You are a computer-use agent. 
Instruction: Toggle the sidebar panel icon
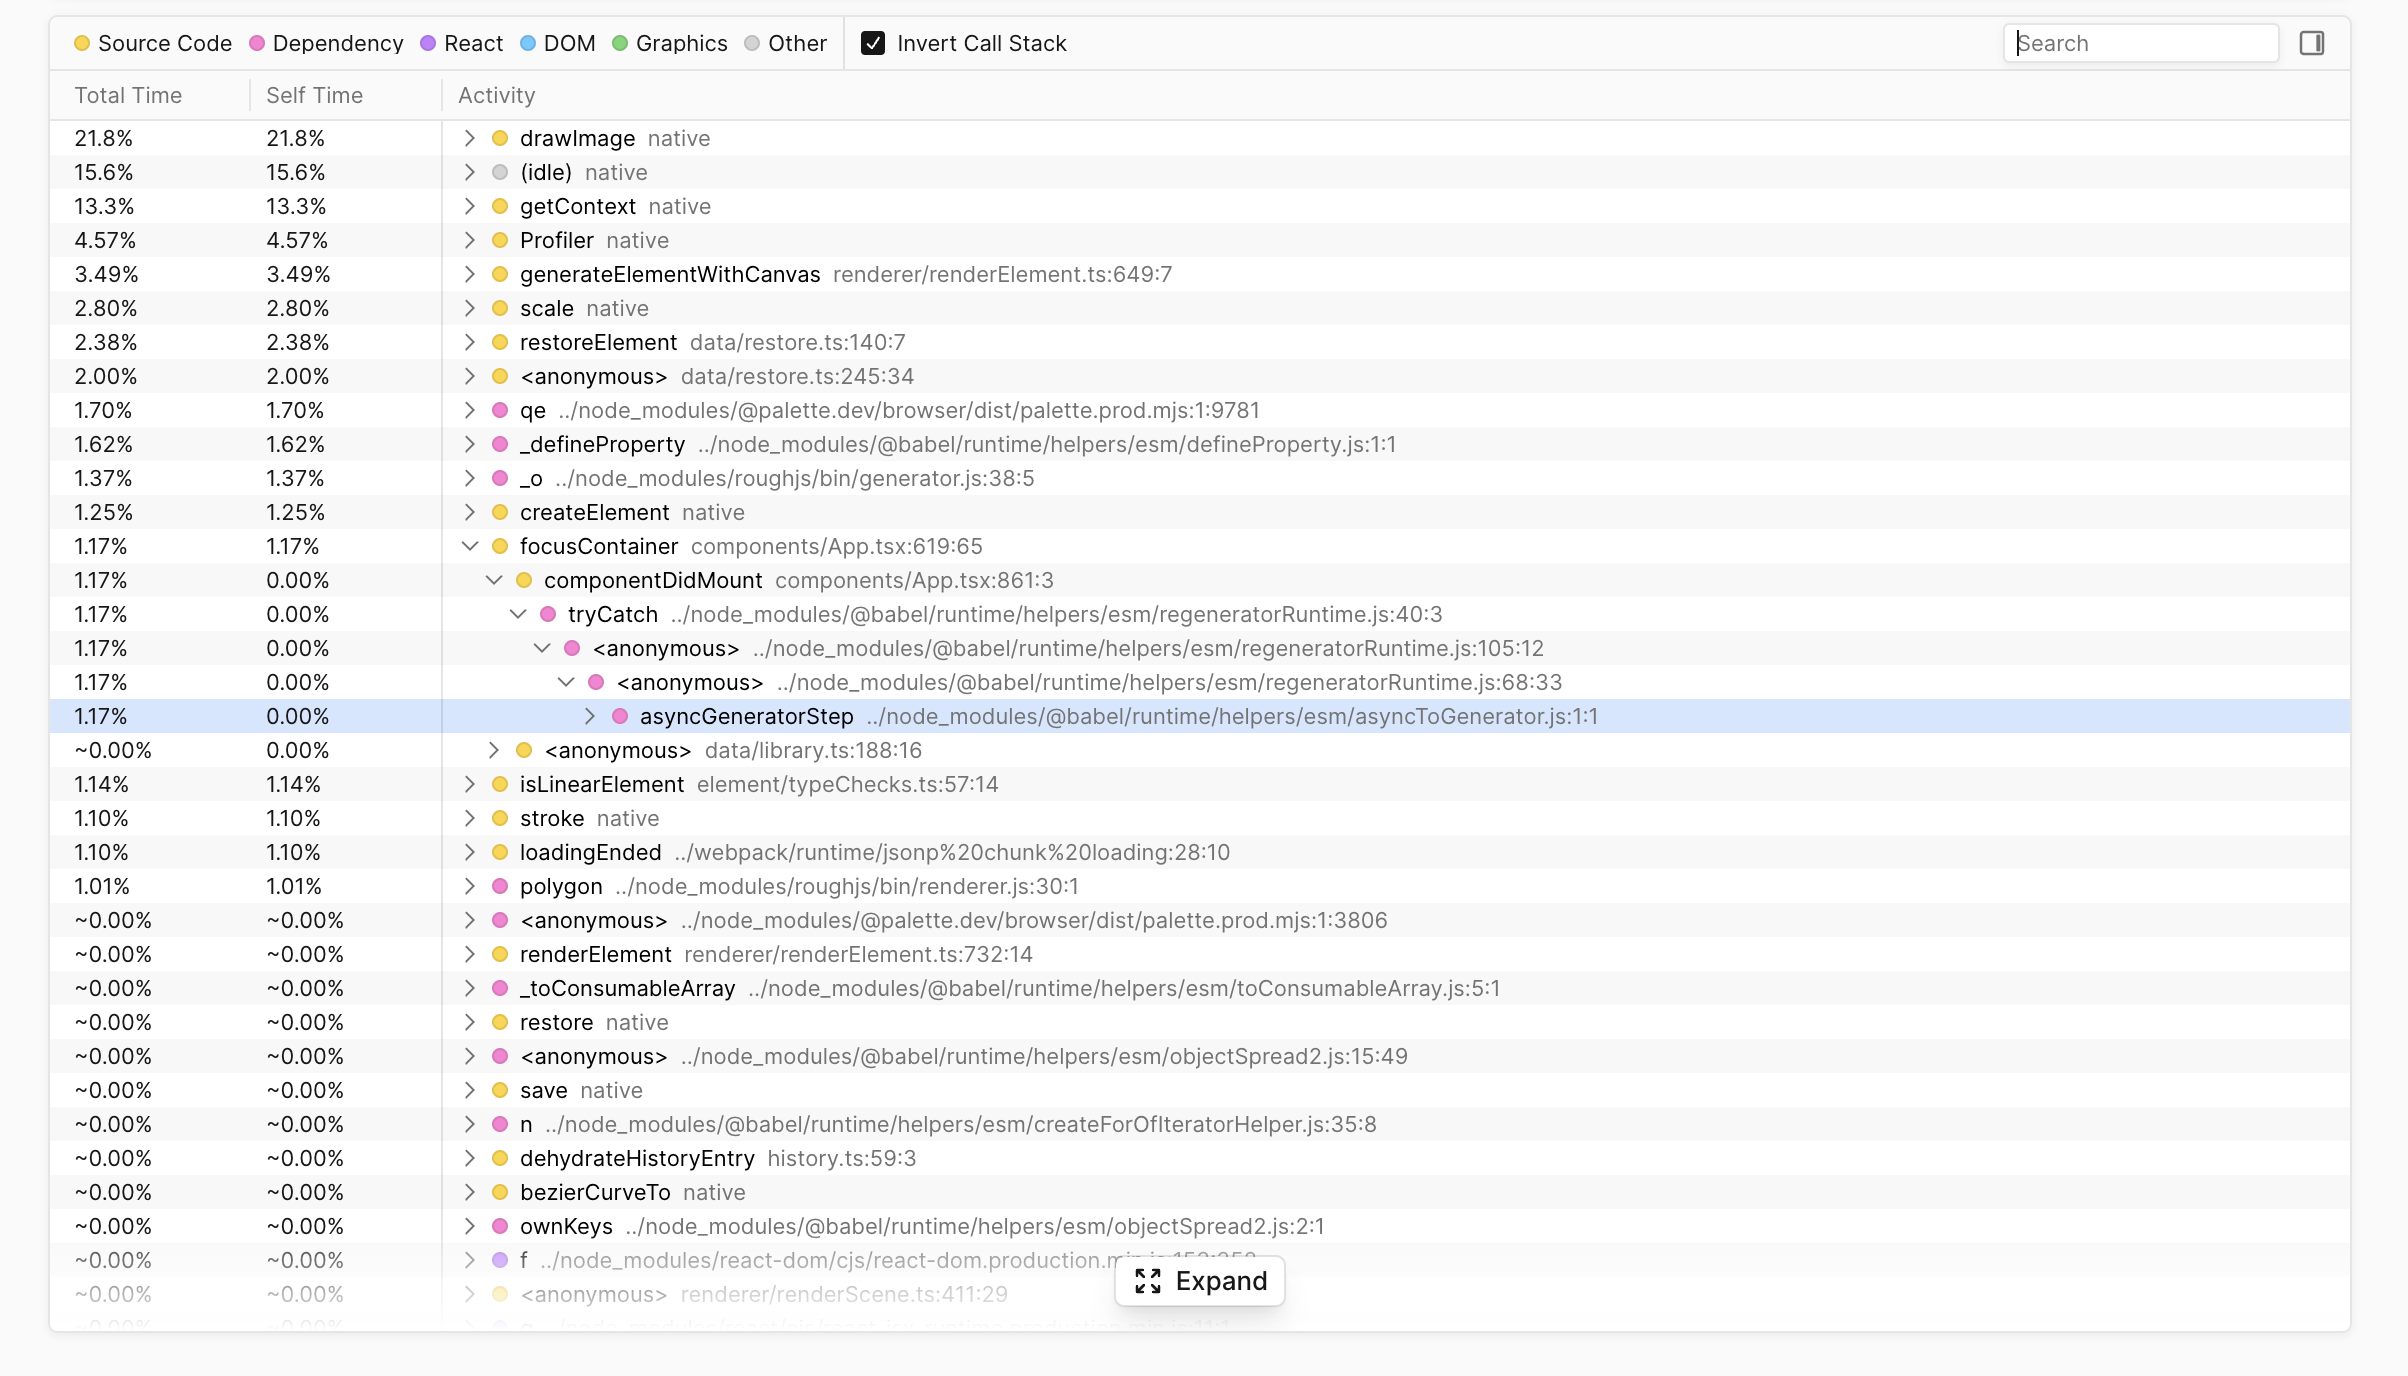tap(2311, 43)
